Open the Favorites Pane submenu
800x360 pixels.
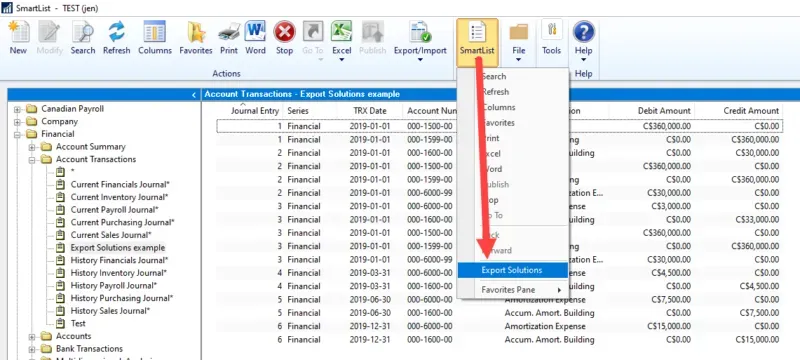pos(512,290)
